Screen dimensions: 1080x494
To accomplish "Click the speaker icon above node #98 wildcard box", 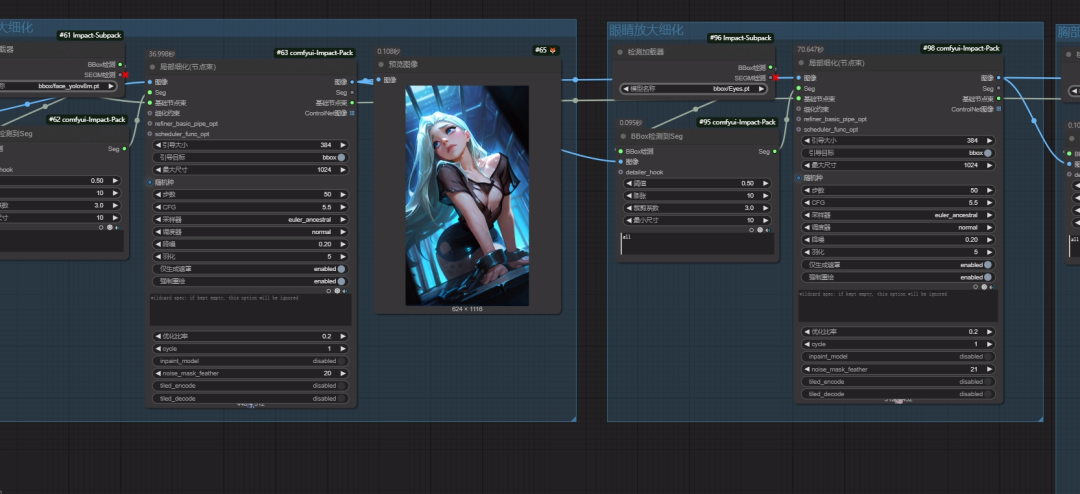I will click(993, 287).
